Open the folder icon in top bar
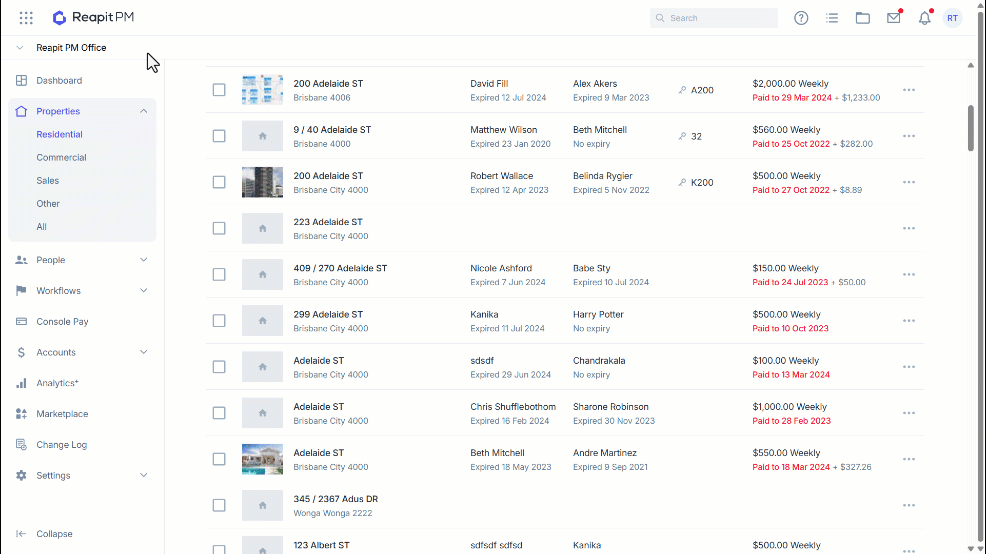The height and width of the screenshot is (554, 986). point(863,18)
